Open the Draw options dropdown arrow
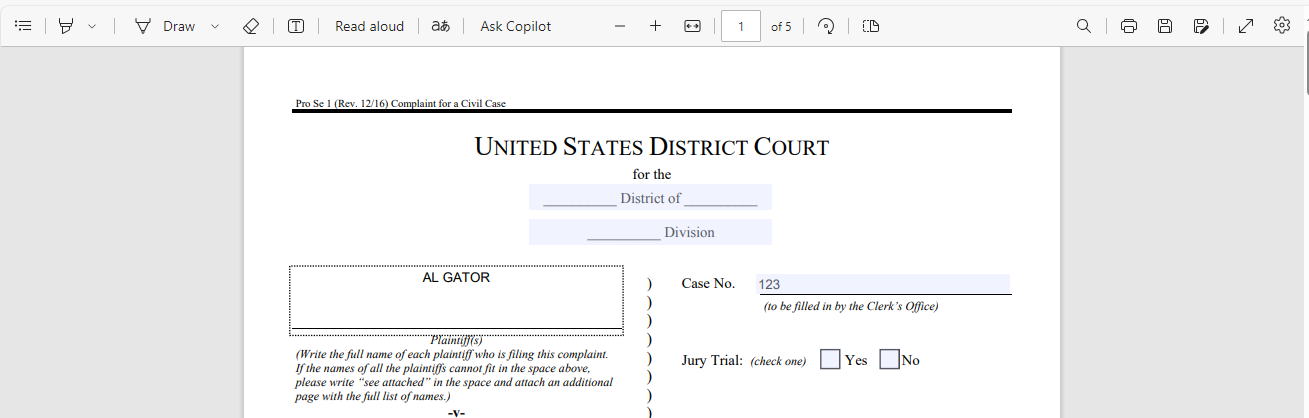The image size is (1309, 418). click(215, 26)
